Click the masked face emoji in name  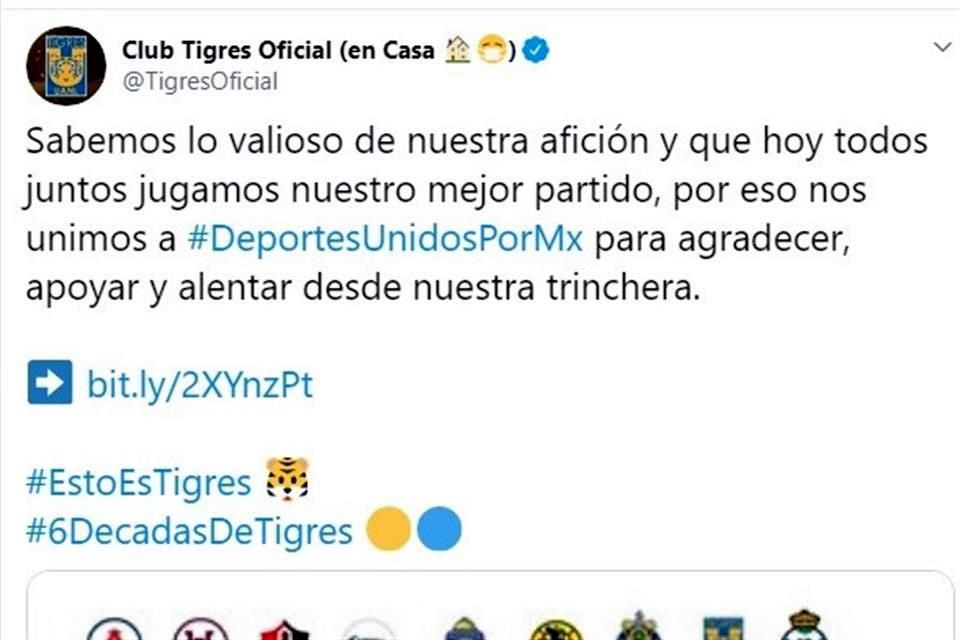[492, 50]
